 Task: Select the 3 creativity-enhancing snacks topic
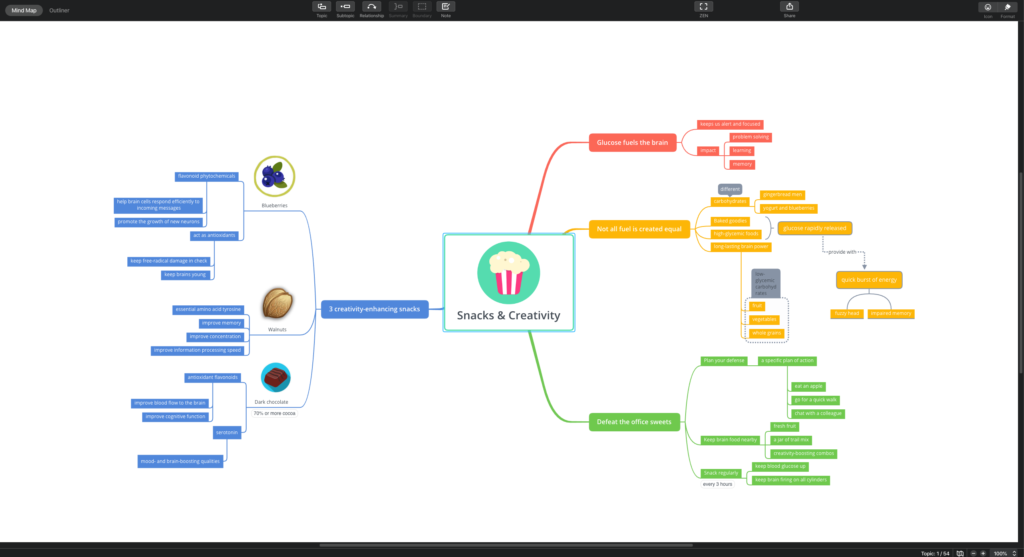point(374,309)
